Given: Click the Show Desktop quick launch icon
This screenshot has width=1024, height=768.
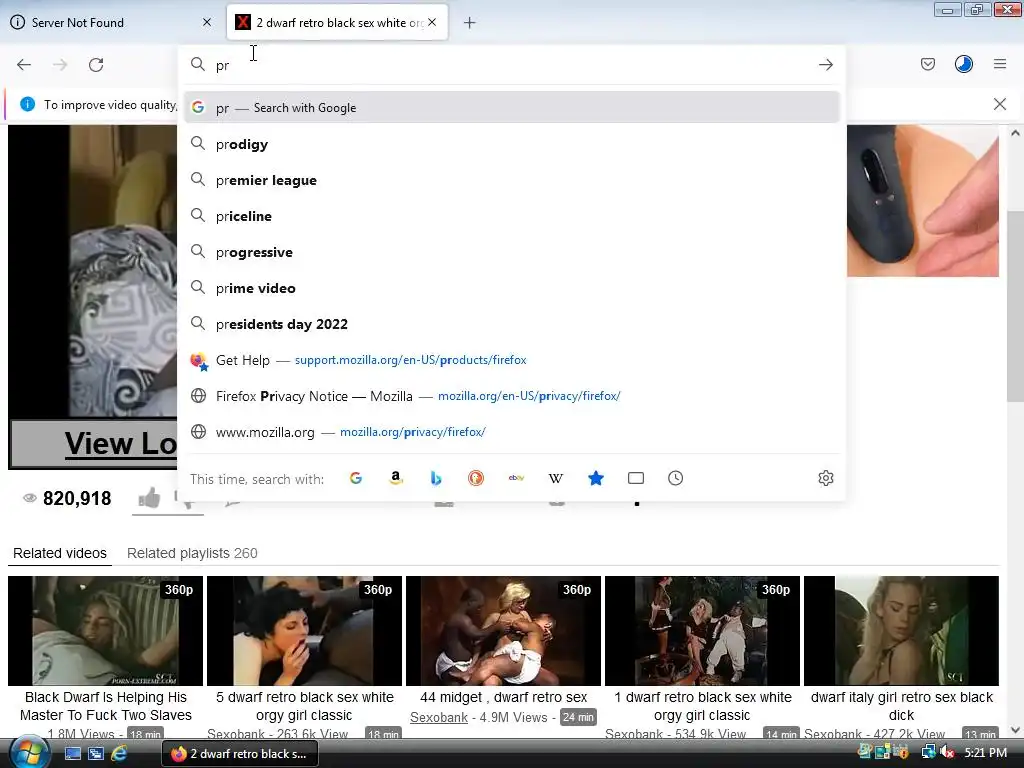Looking at the screenshot, I should click(72, 754).
